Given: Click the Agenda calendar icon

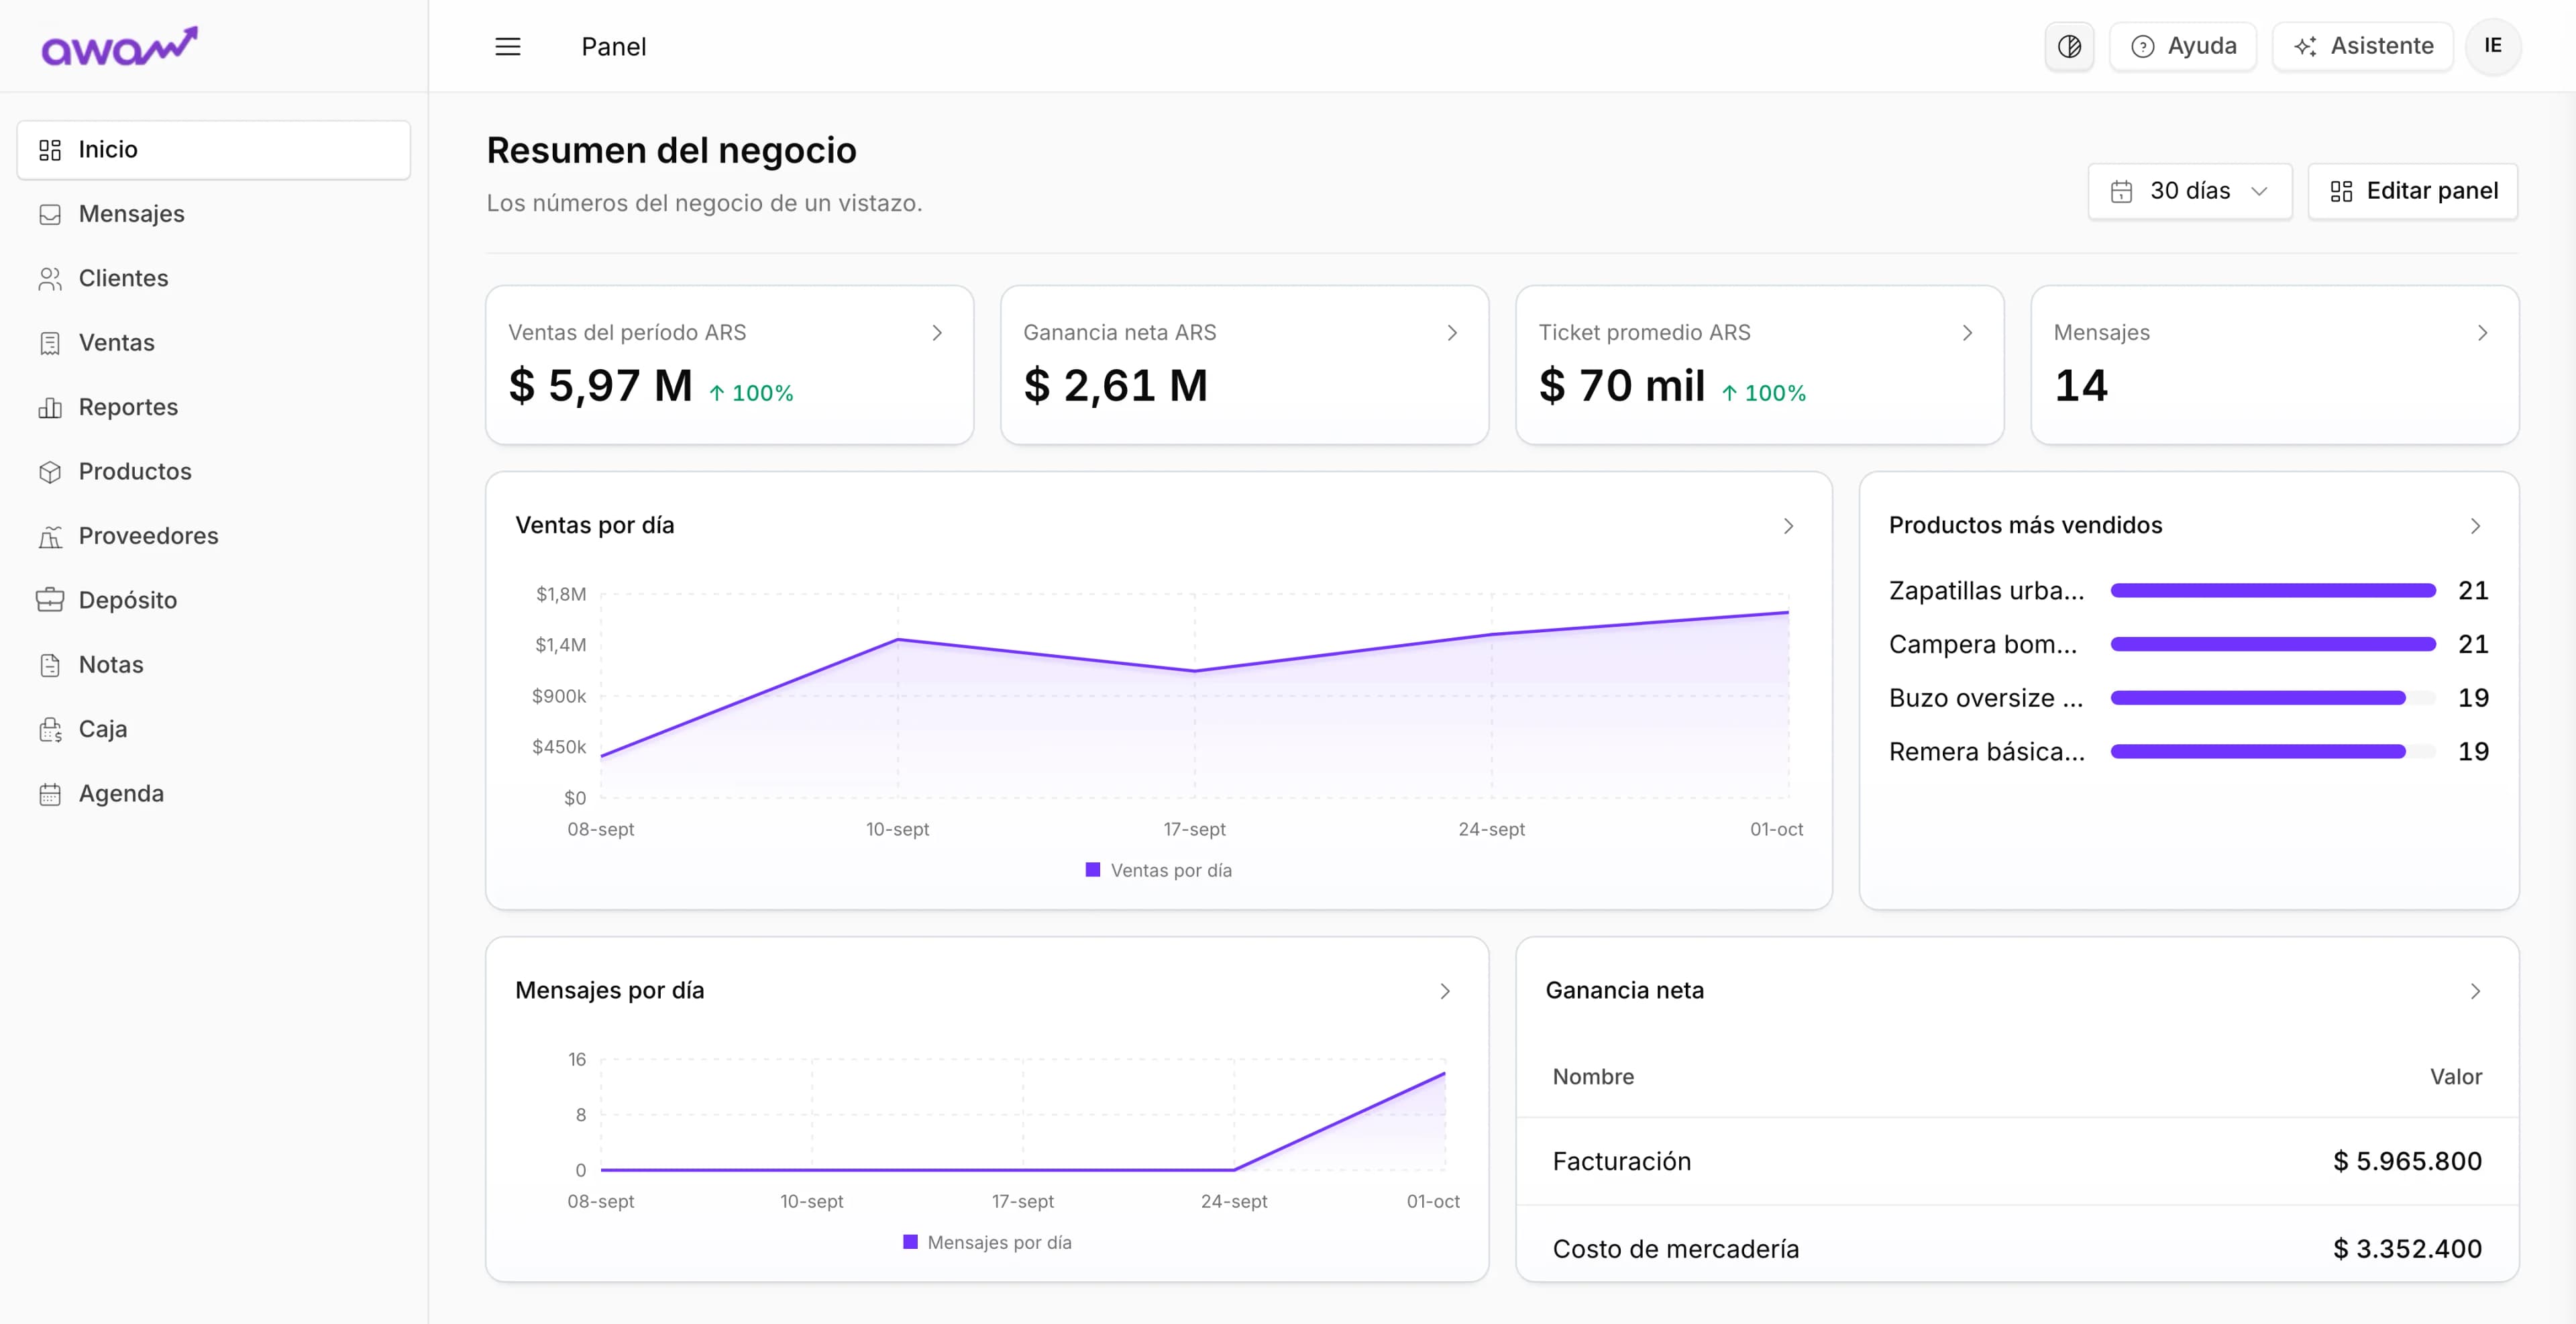Looking at the screenshot, I should tap(50, 794).
